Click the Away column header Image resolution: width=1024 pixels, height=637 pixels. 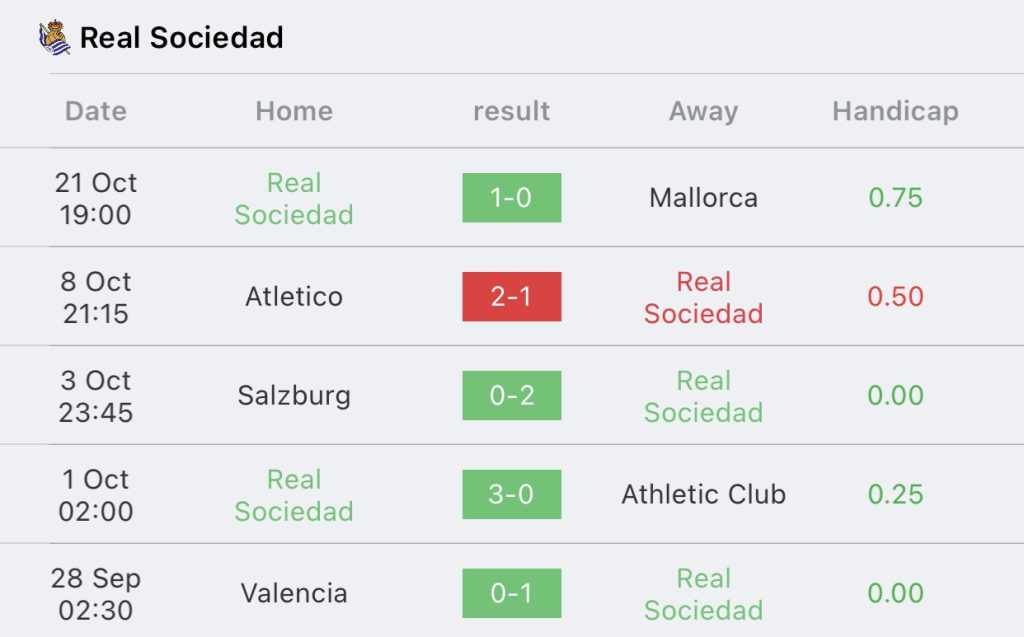[x=703, y=111]
